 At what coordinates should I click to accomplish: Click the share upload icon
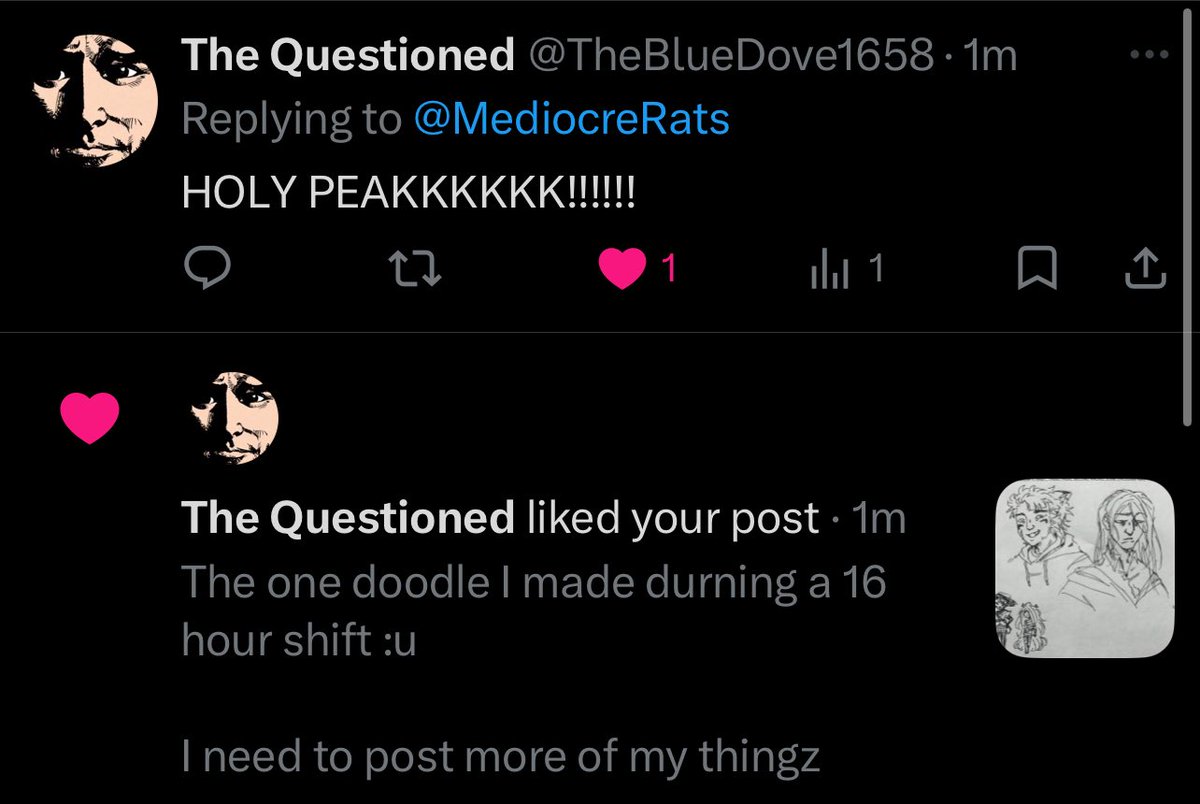tap(1147, 269)
